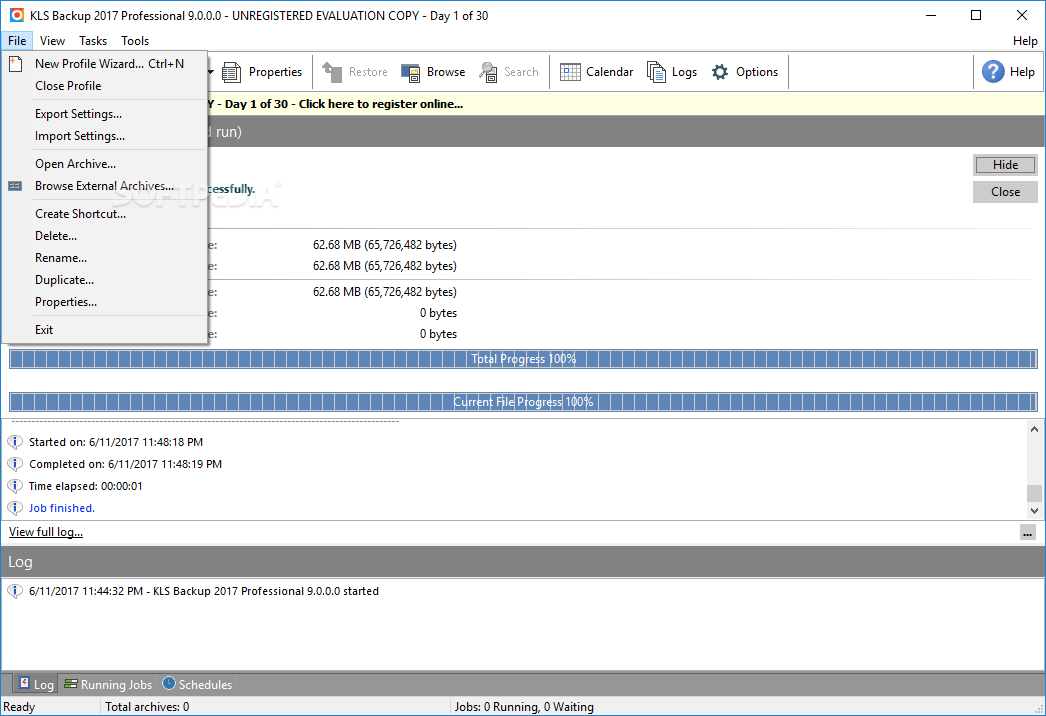Select Create Shortcut menu entry
Screen dimensions: 1046x716
(x=105, y=214)
